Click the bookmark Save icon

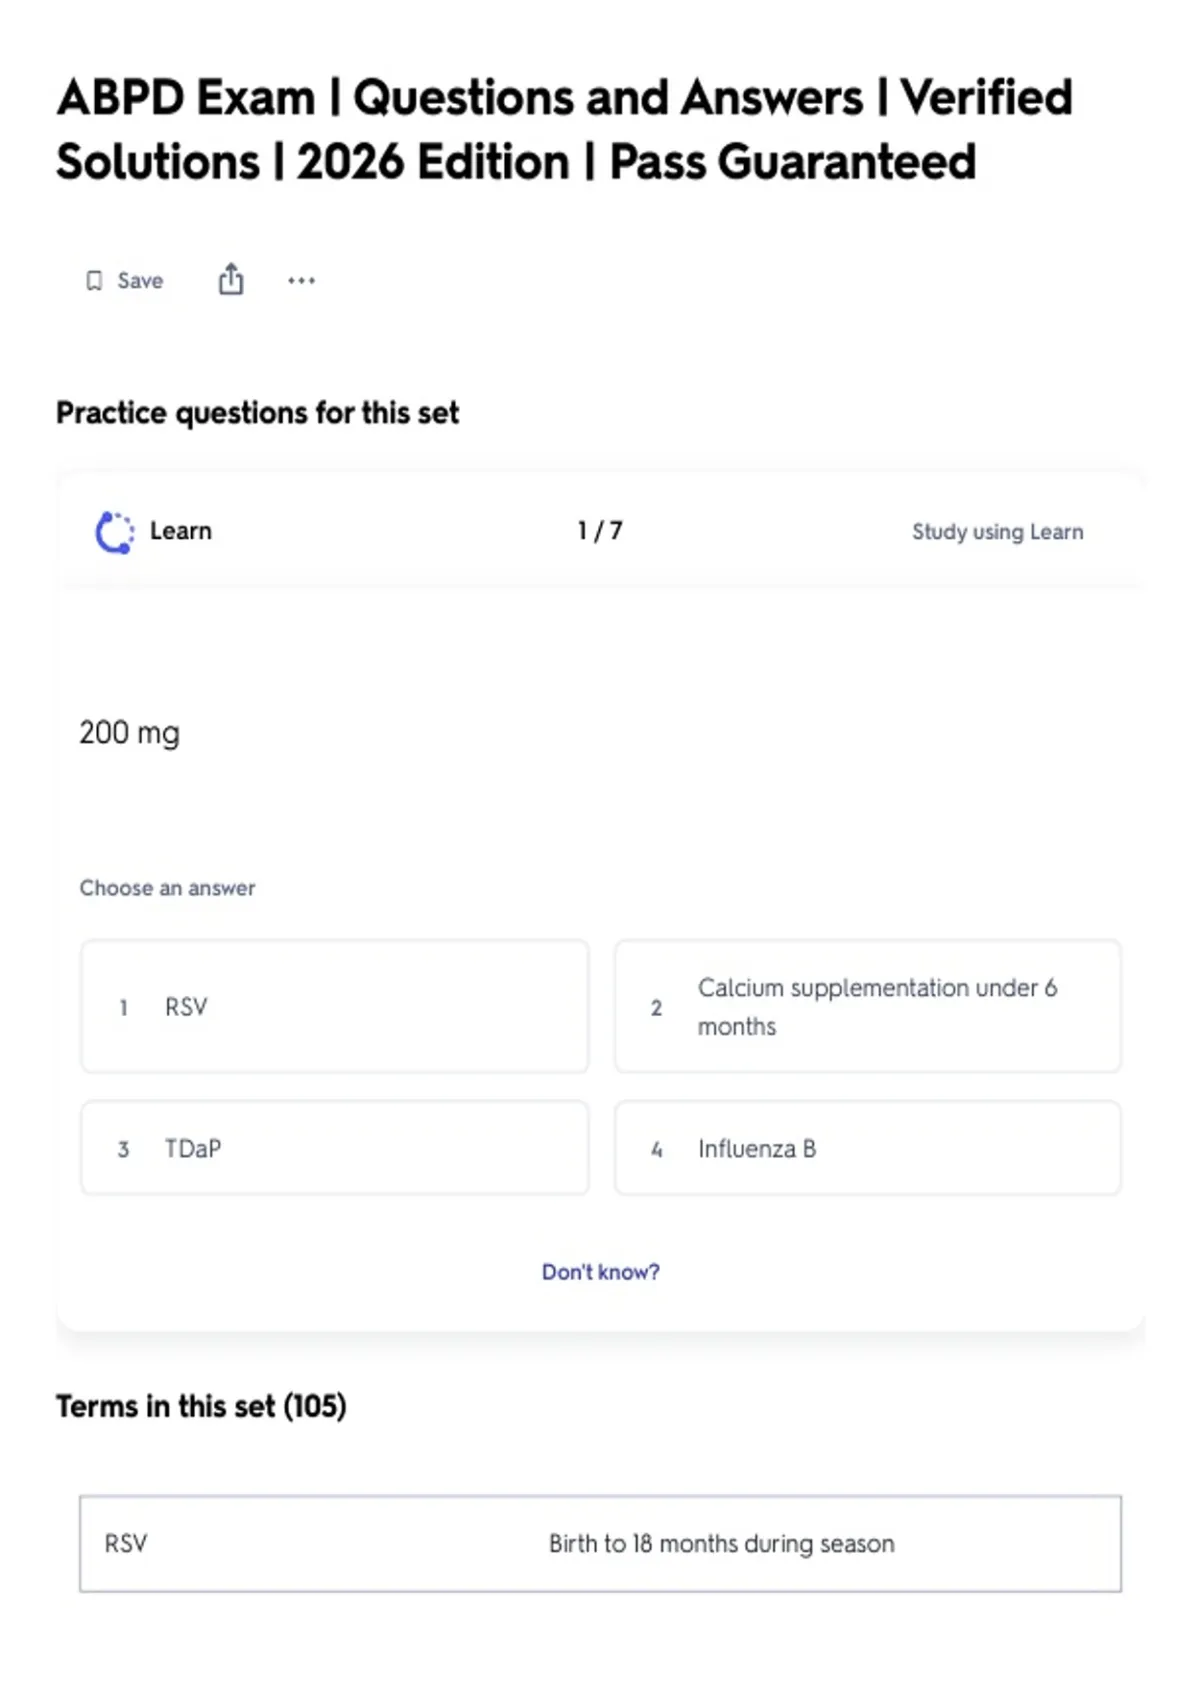(94, 281)
